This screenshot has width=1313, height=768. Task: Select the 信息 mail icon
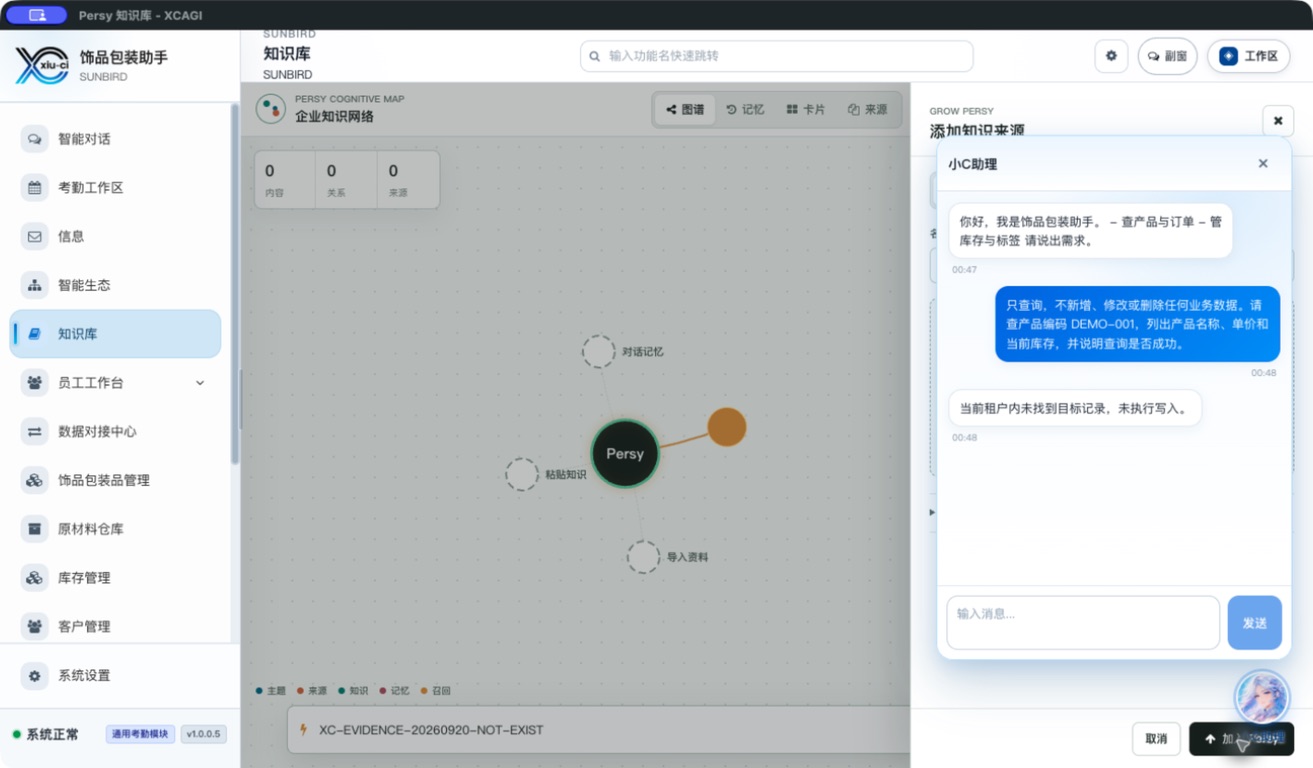35,237
